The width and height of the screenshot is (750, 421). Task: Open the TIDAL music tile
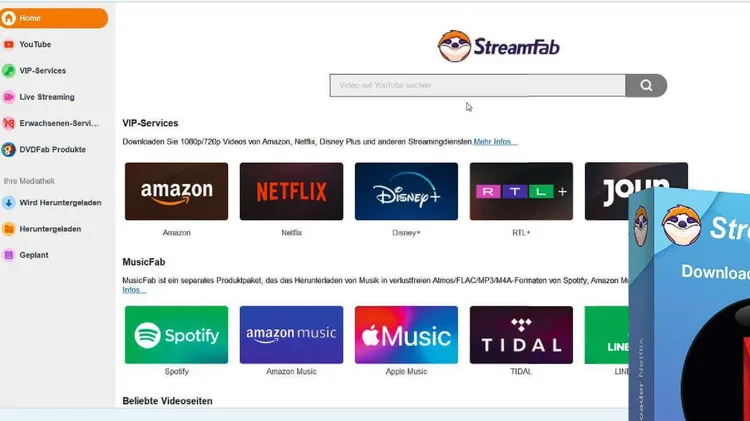coord(521,335)
